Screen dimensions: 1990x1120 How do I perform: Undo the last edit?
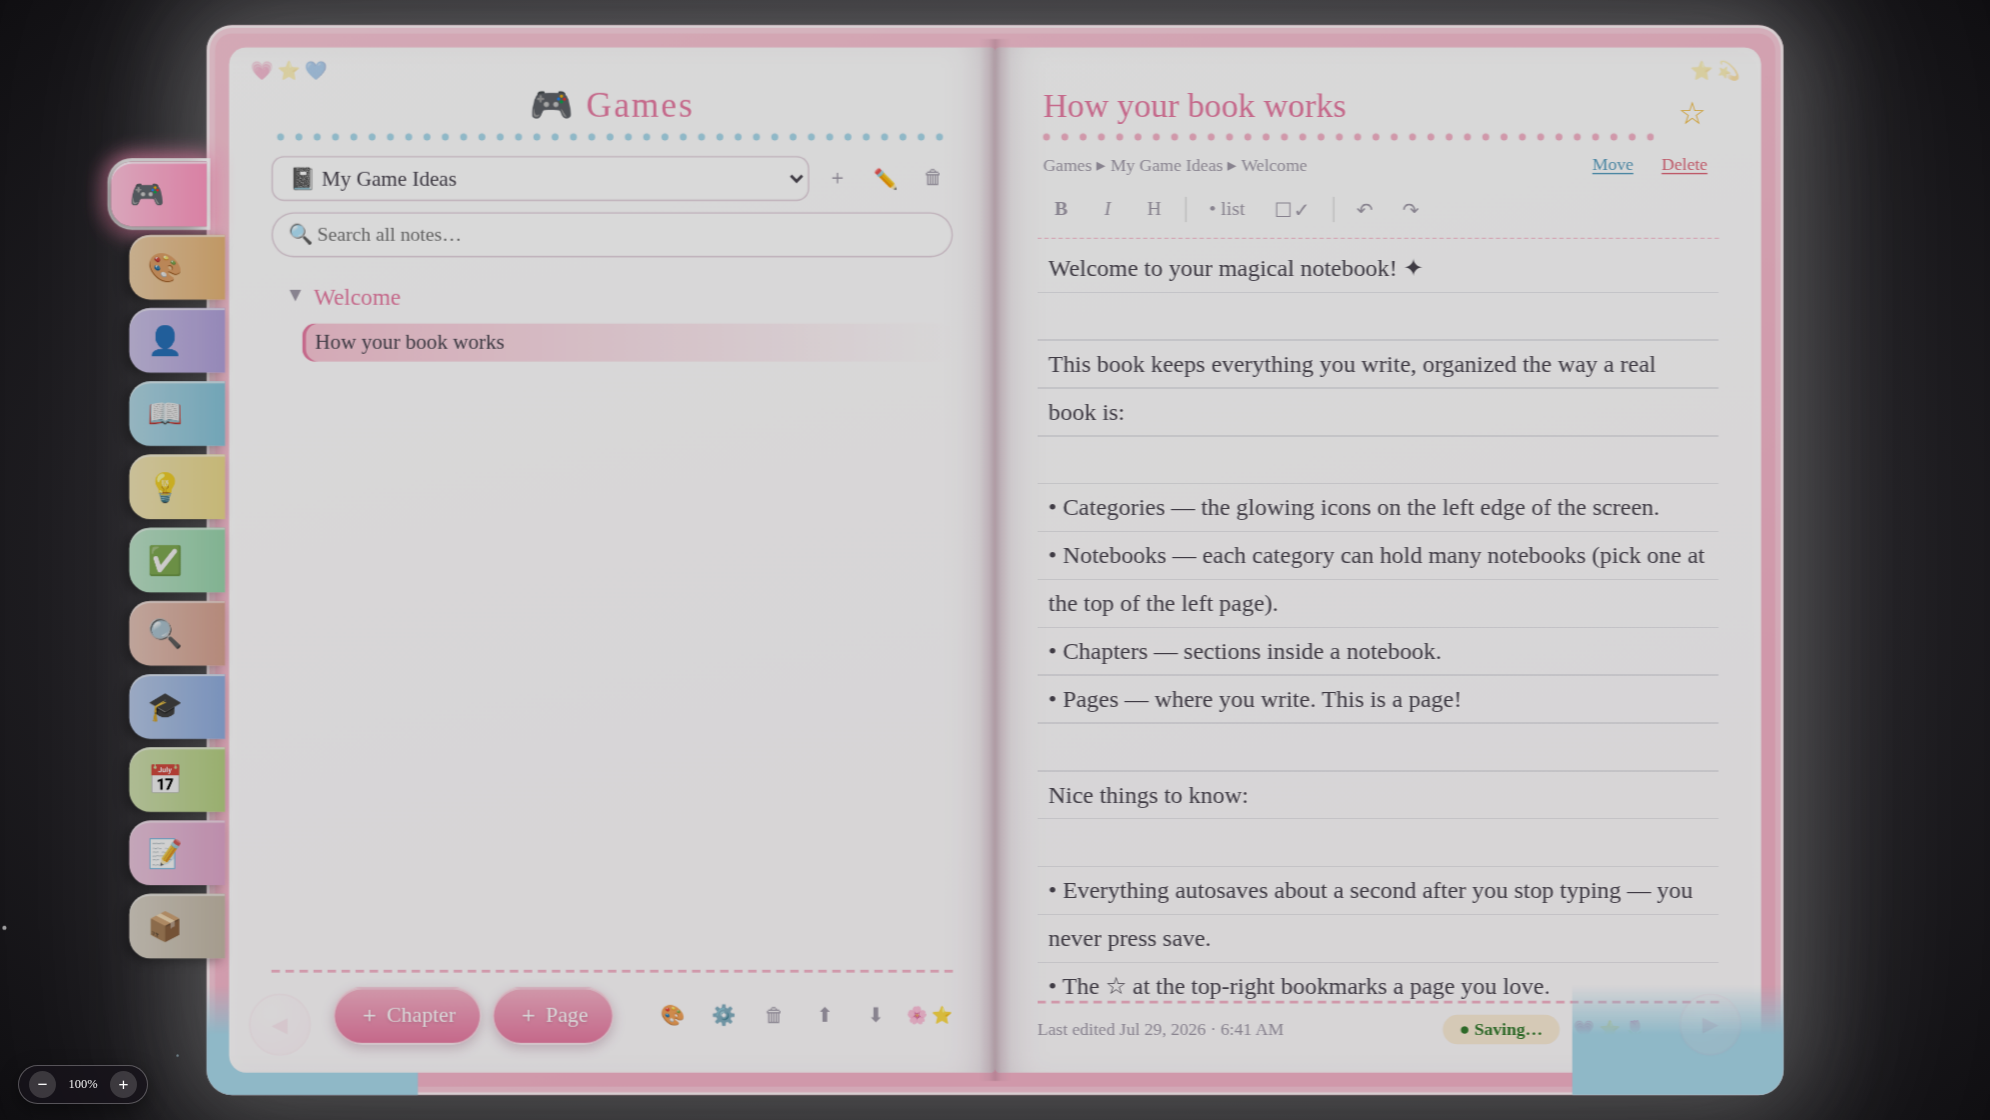point(1364,209)
